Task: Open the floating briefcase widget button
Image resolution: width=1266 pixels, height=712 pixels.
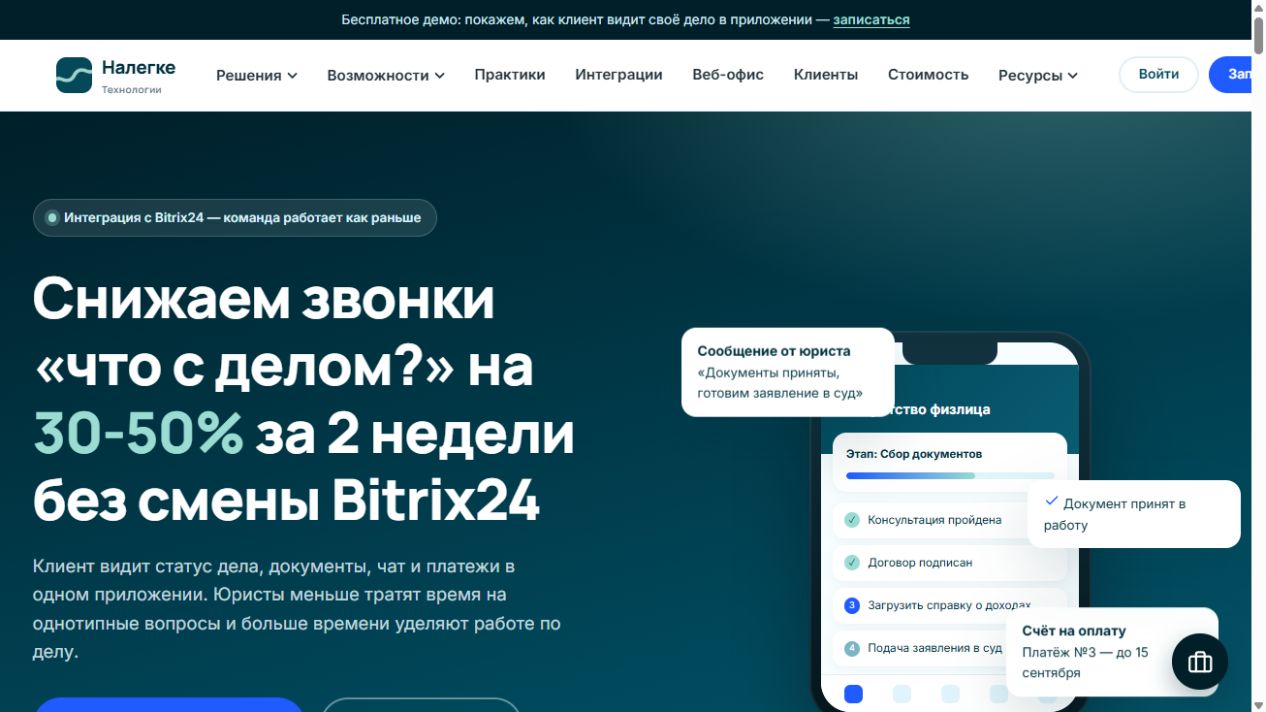Action: [1200, 662]
